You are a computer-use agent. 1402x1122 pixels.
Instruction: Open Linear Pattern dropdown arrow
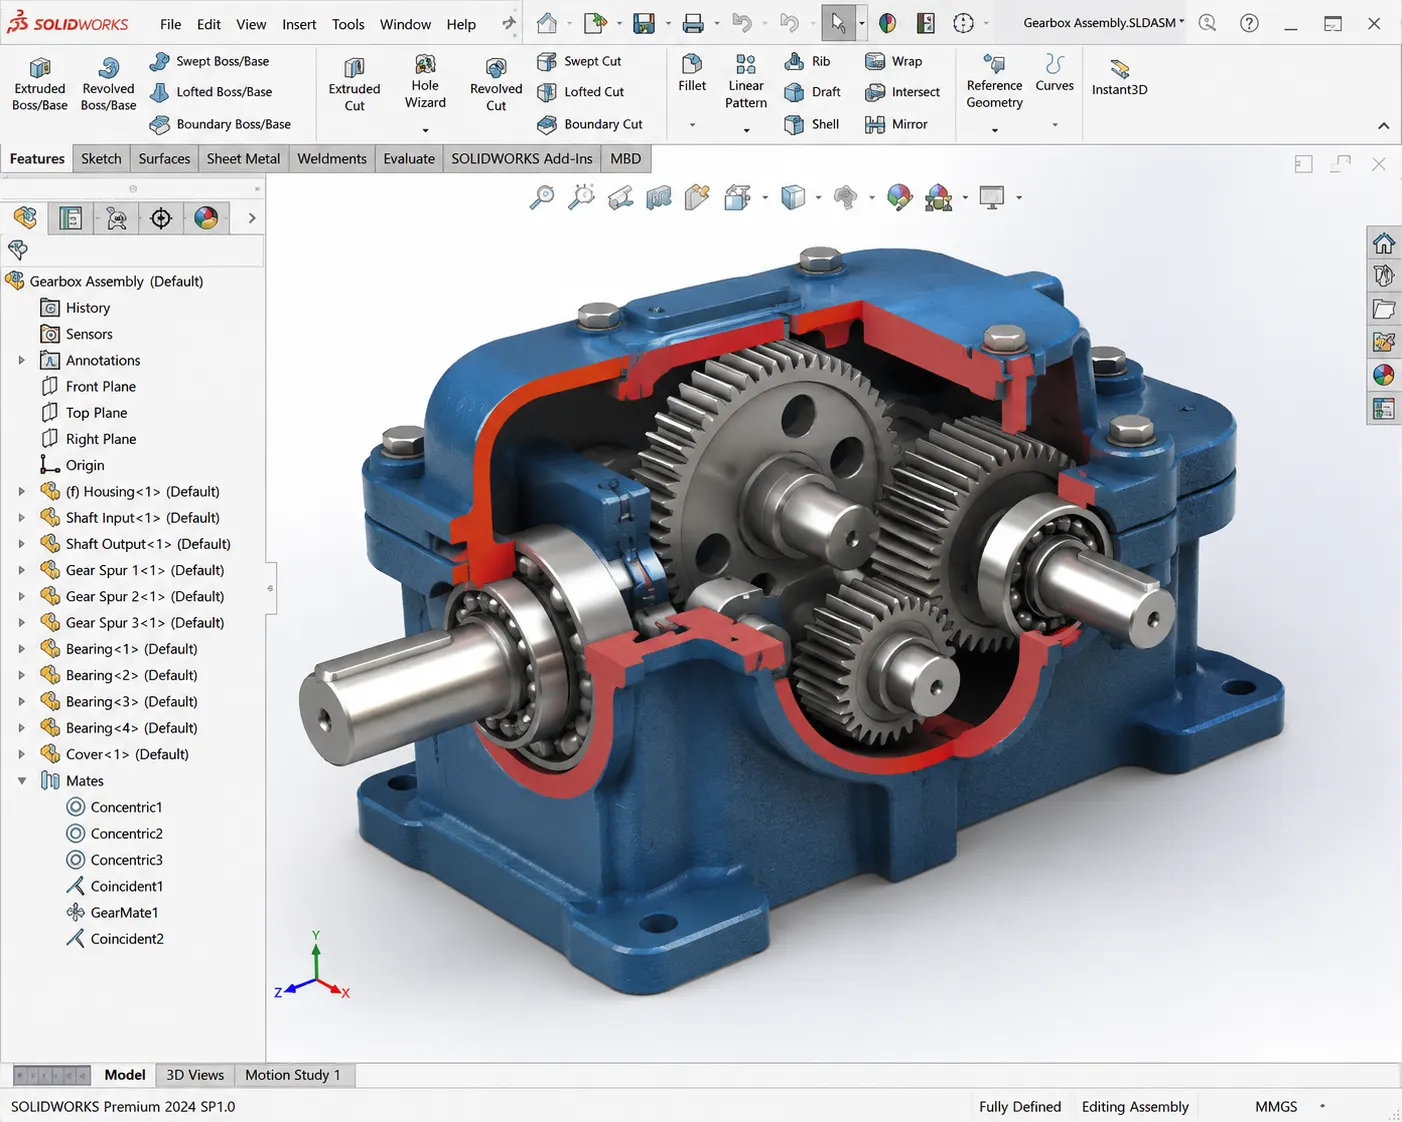coord(746,130)
